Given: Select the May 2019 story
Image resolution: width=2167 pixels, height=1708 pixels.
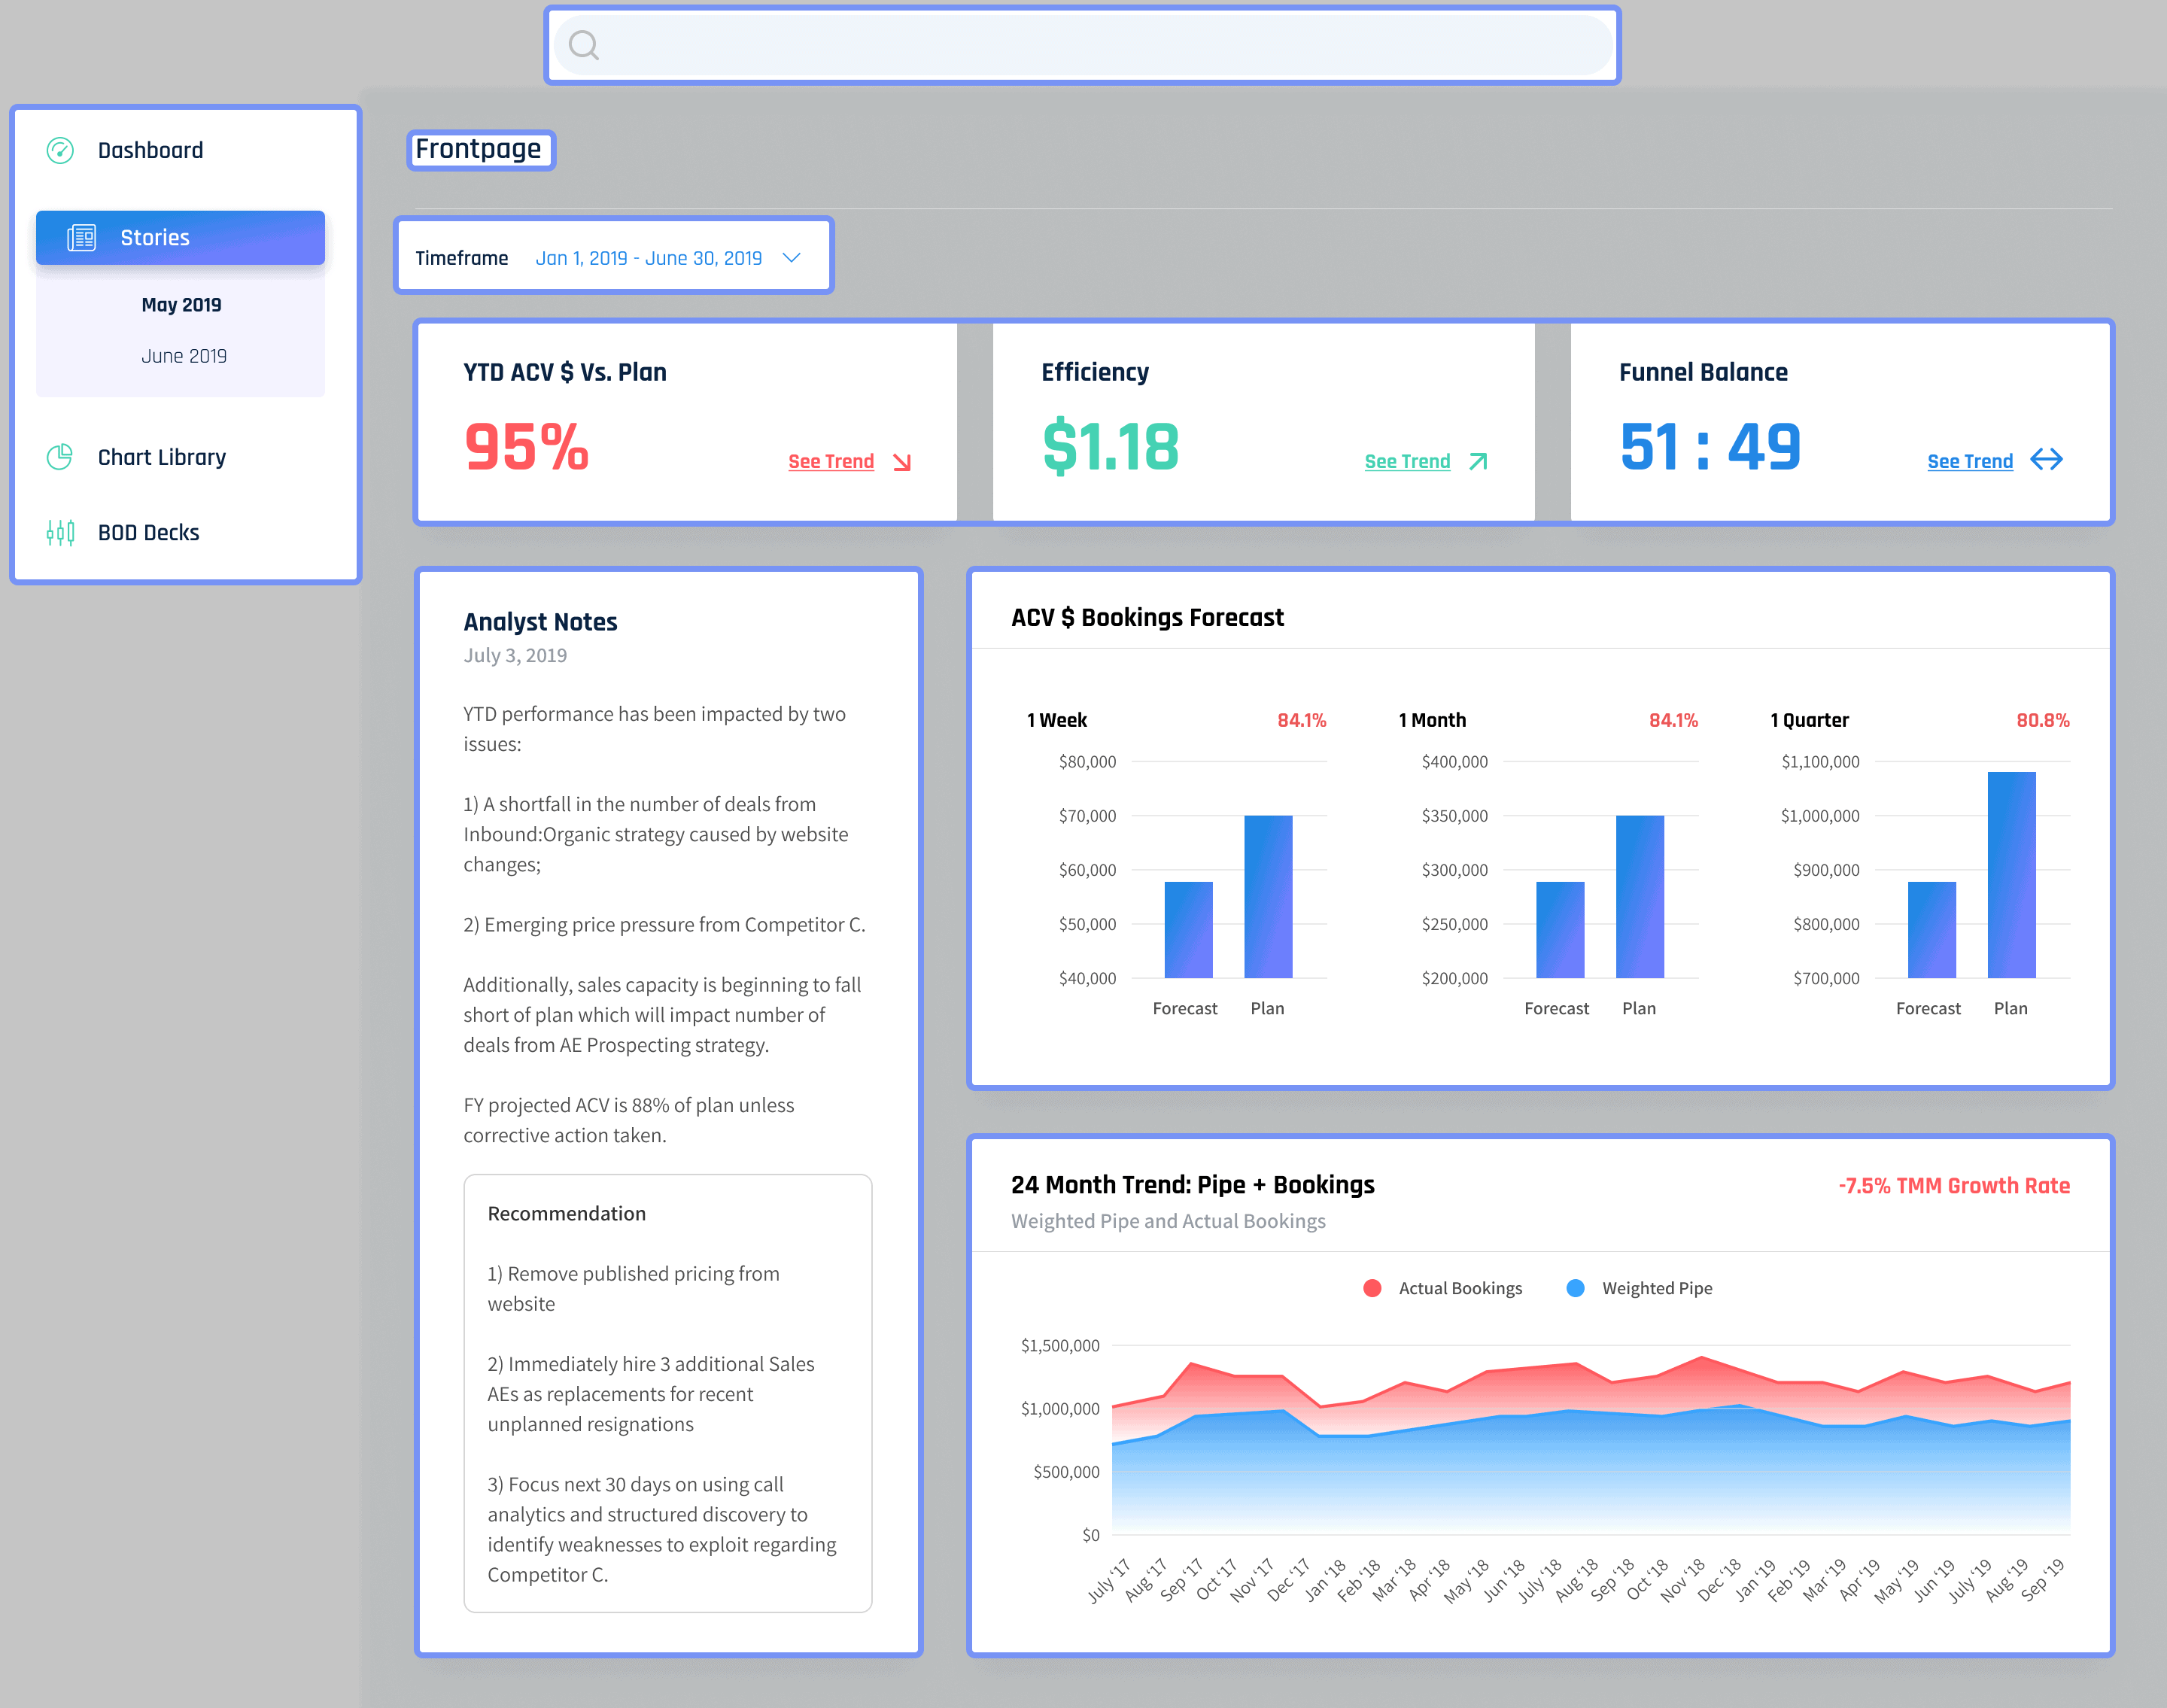Looking at the screenshot, I should click(182, 304).
